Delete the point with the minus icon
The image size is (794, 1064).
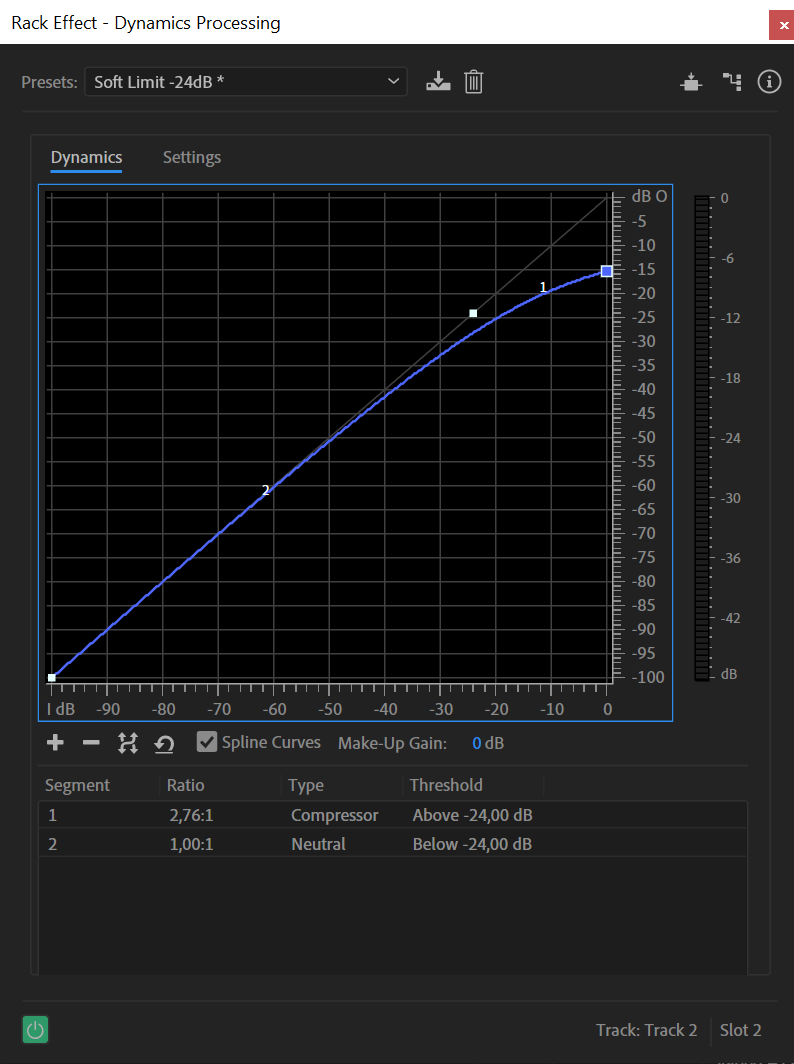pyautogui.click(x=91, y=743)
